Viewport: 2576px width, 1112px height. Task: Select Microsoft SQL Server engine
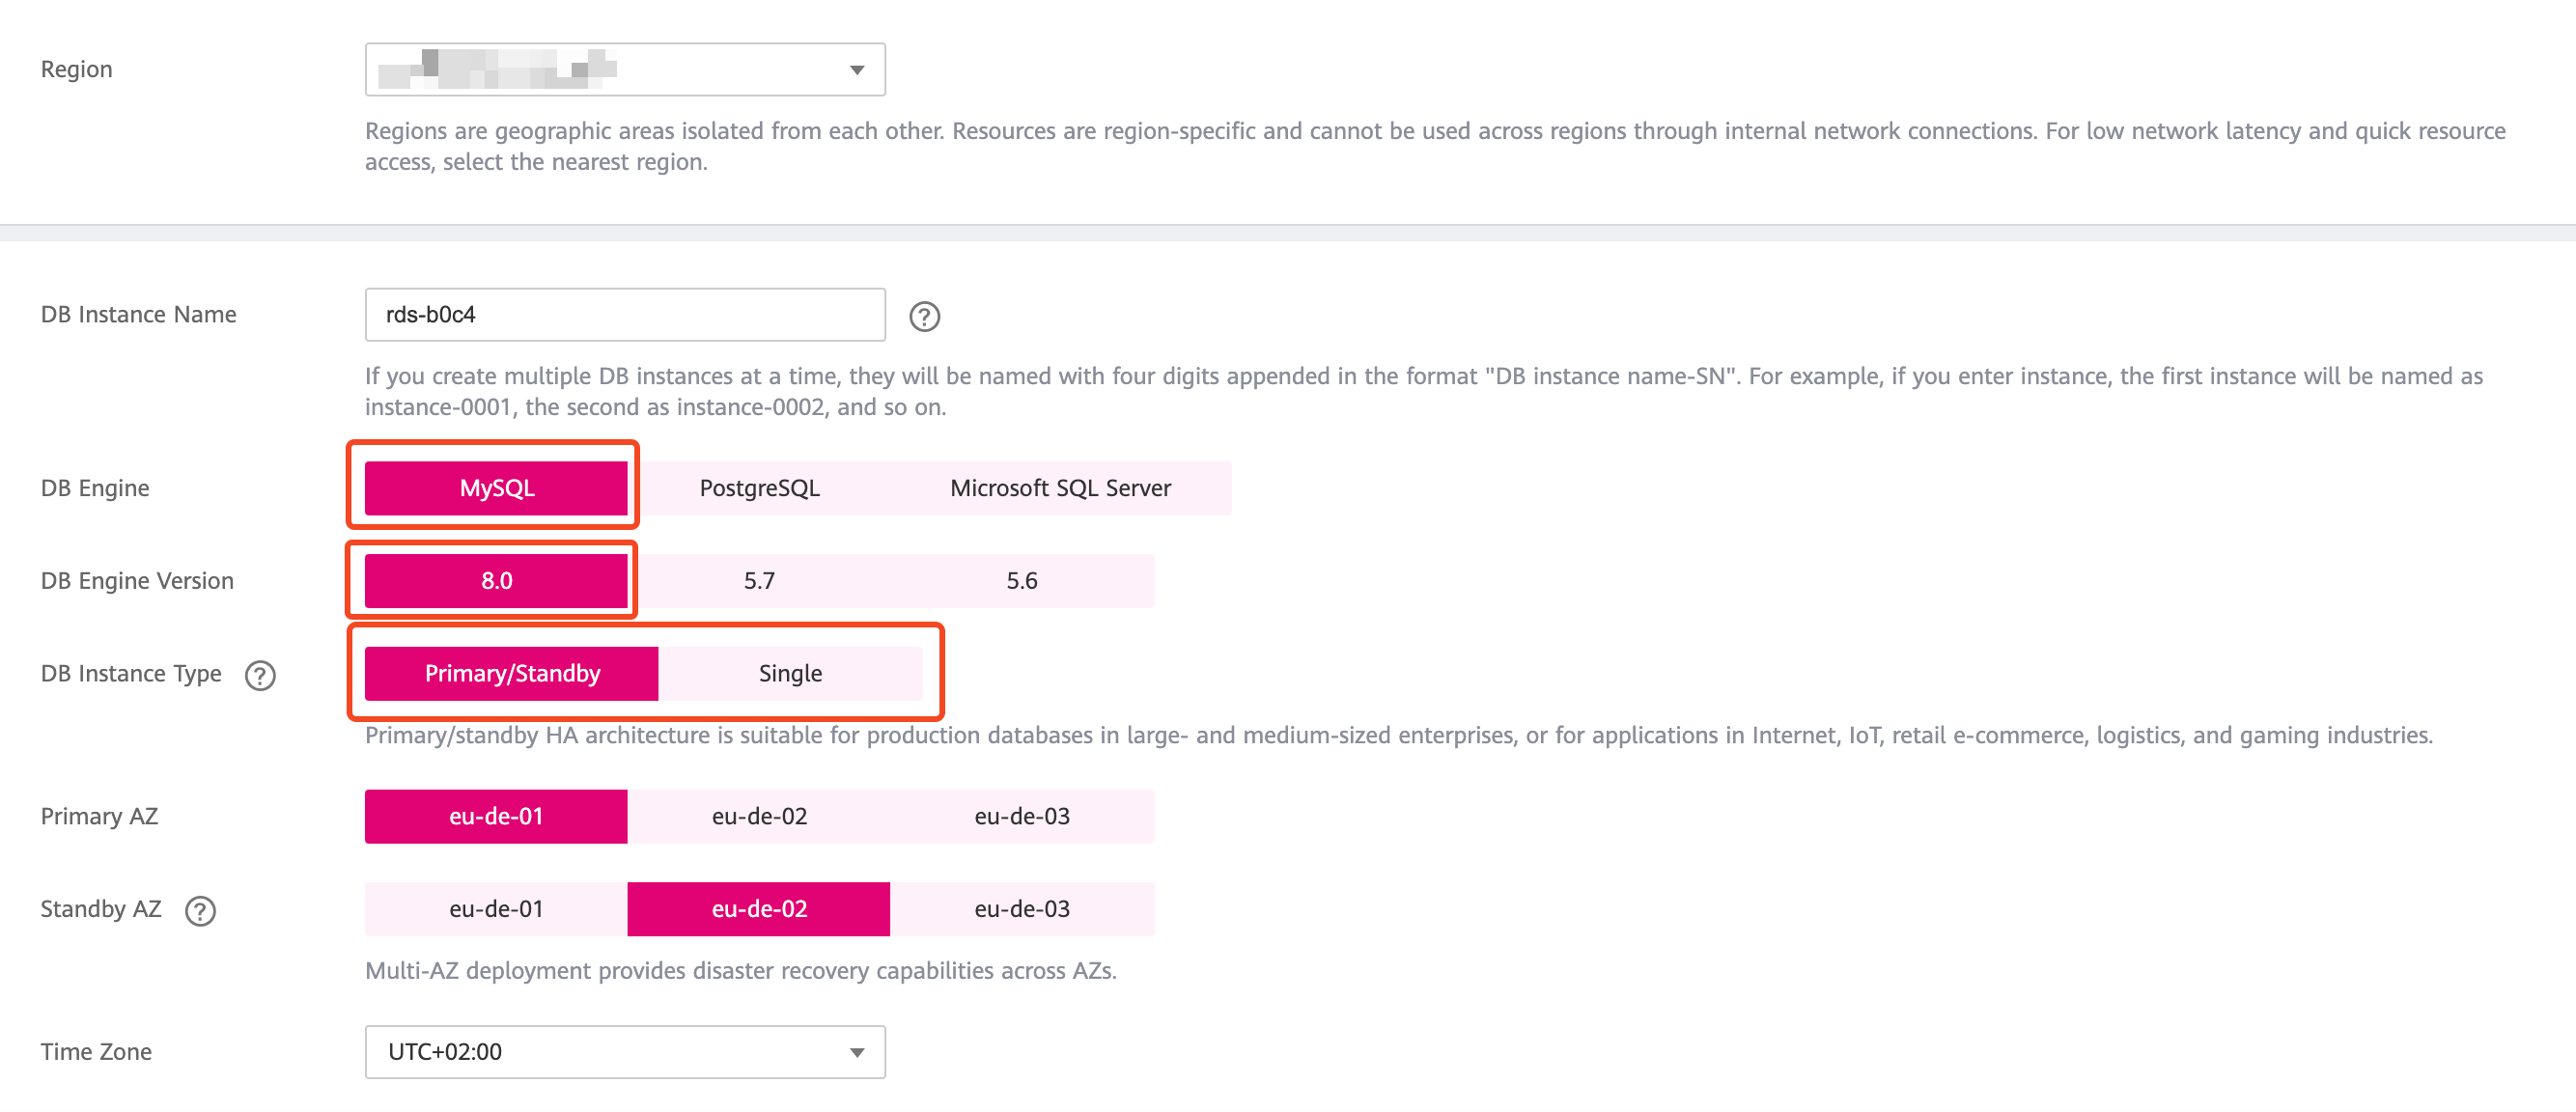tap(1060, 488)
